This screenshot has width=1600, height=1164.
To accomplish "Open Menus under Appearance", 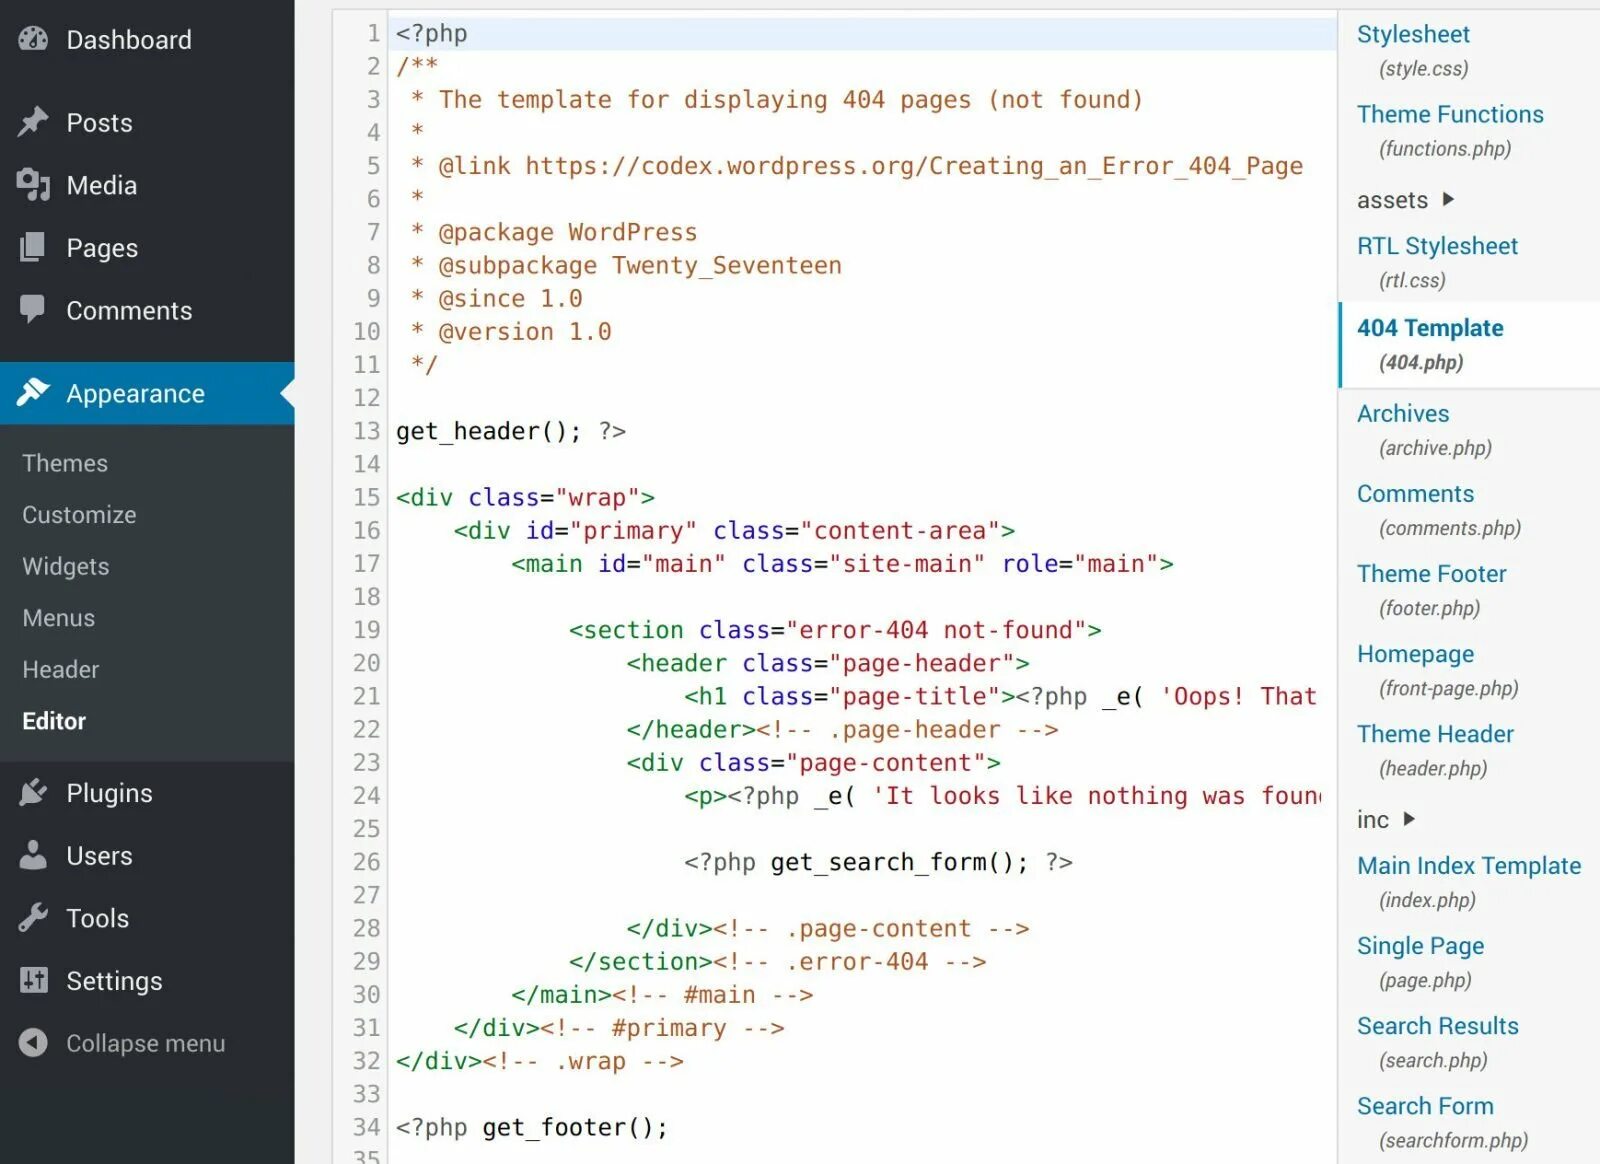I will (58, 618).
